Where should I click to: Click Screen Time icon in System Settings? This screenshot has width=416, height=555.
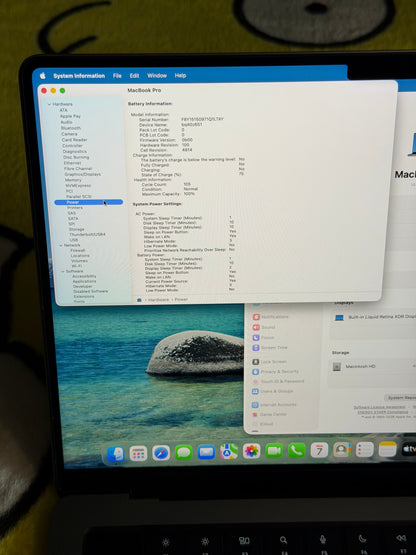(256, 348)
